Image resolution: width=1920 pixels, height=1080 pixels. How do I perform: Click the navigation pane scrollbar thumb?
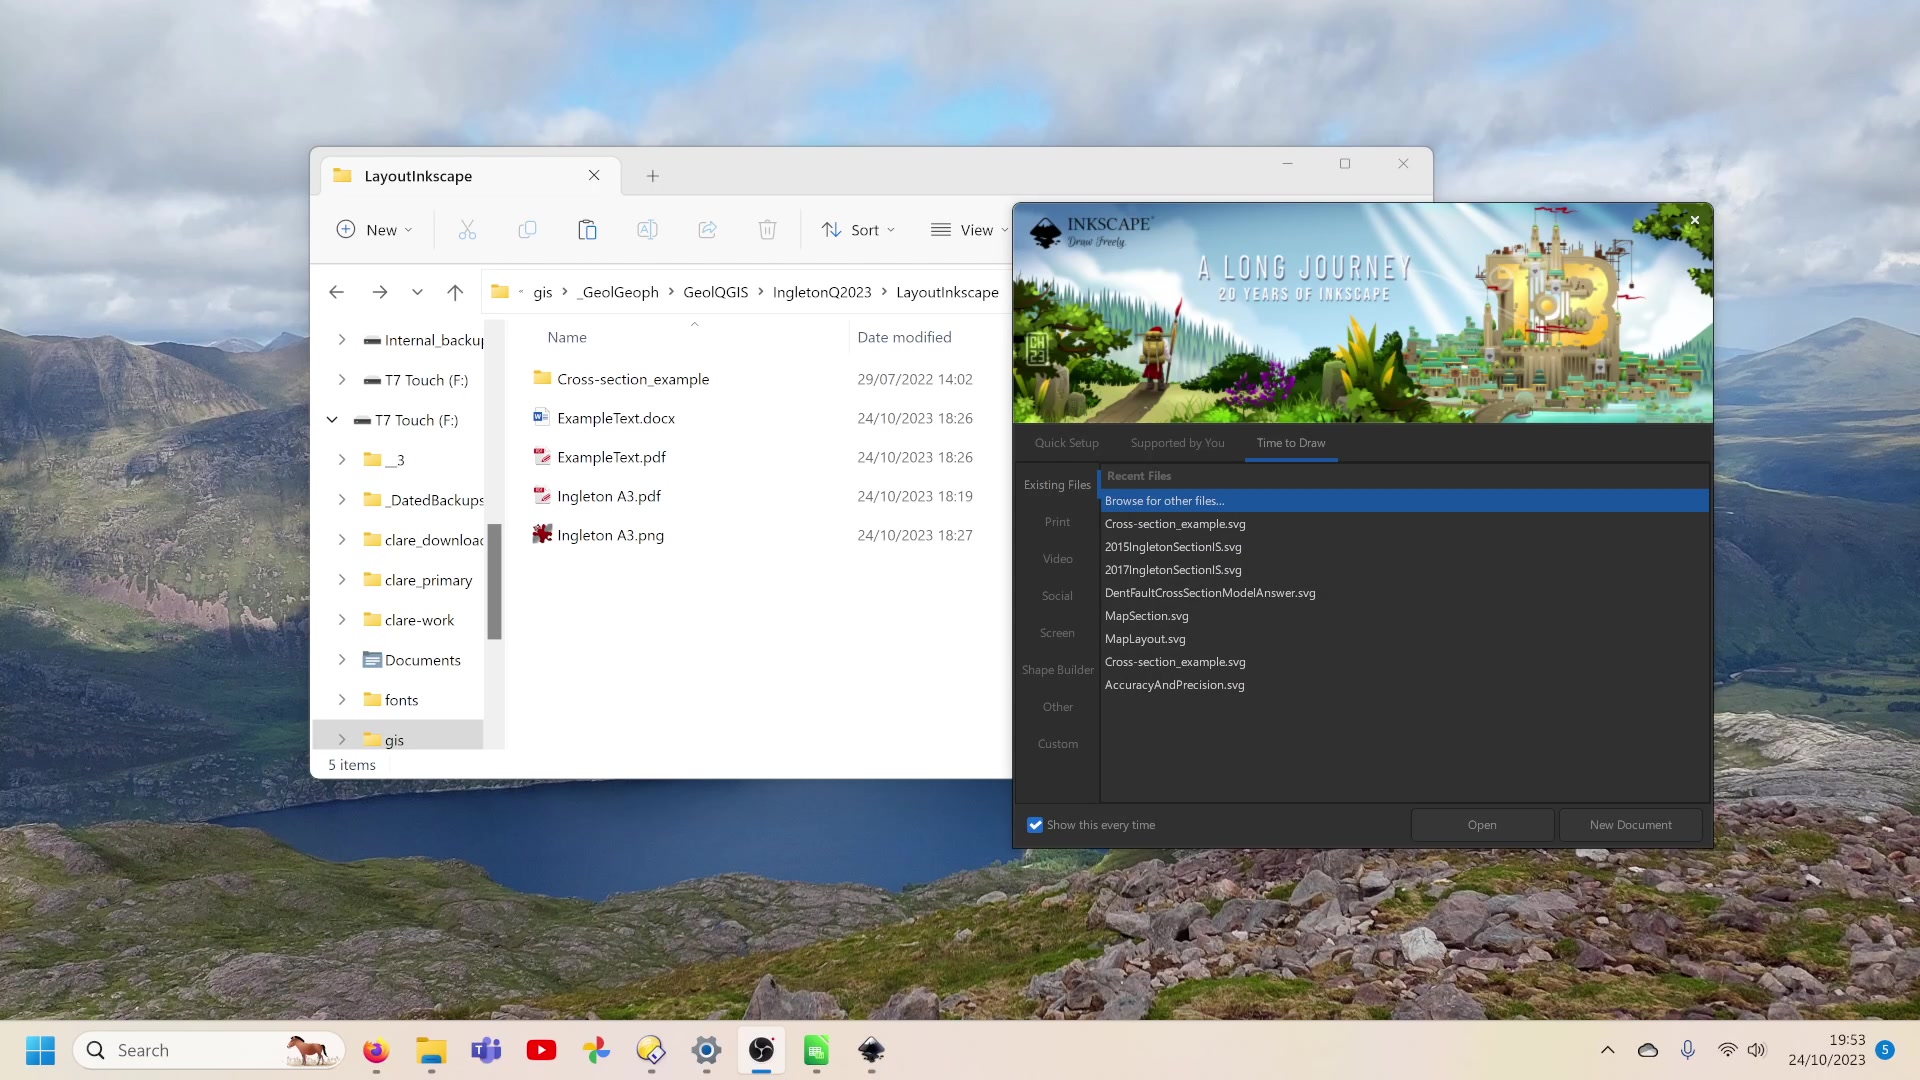tap(494, 581)
